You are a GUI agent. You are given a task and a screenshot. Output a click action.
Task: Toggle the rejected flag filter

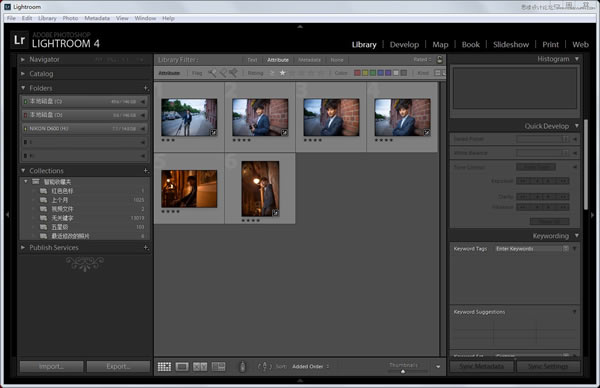(x=233, y=73)
